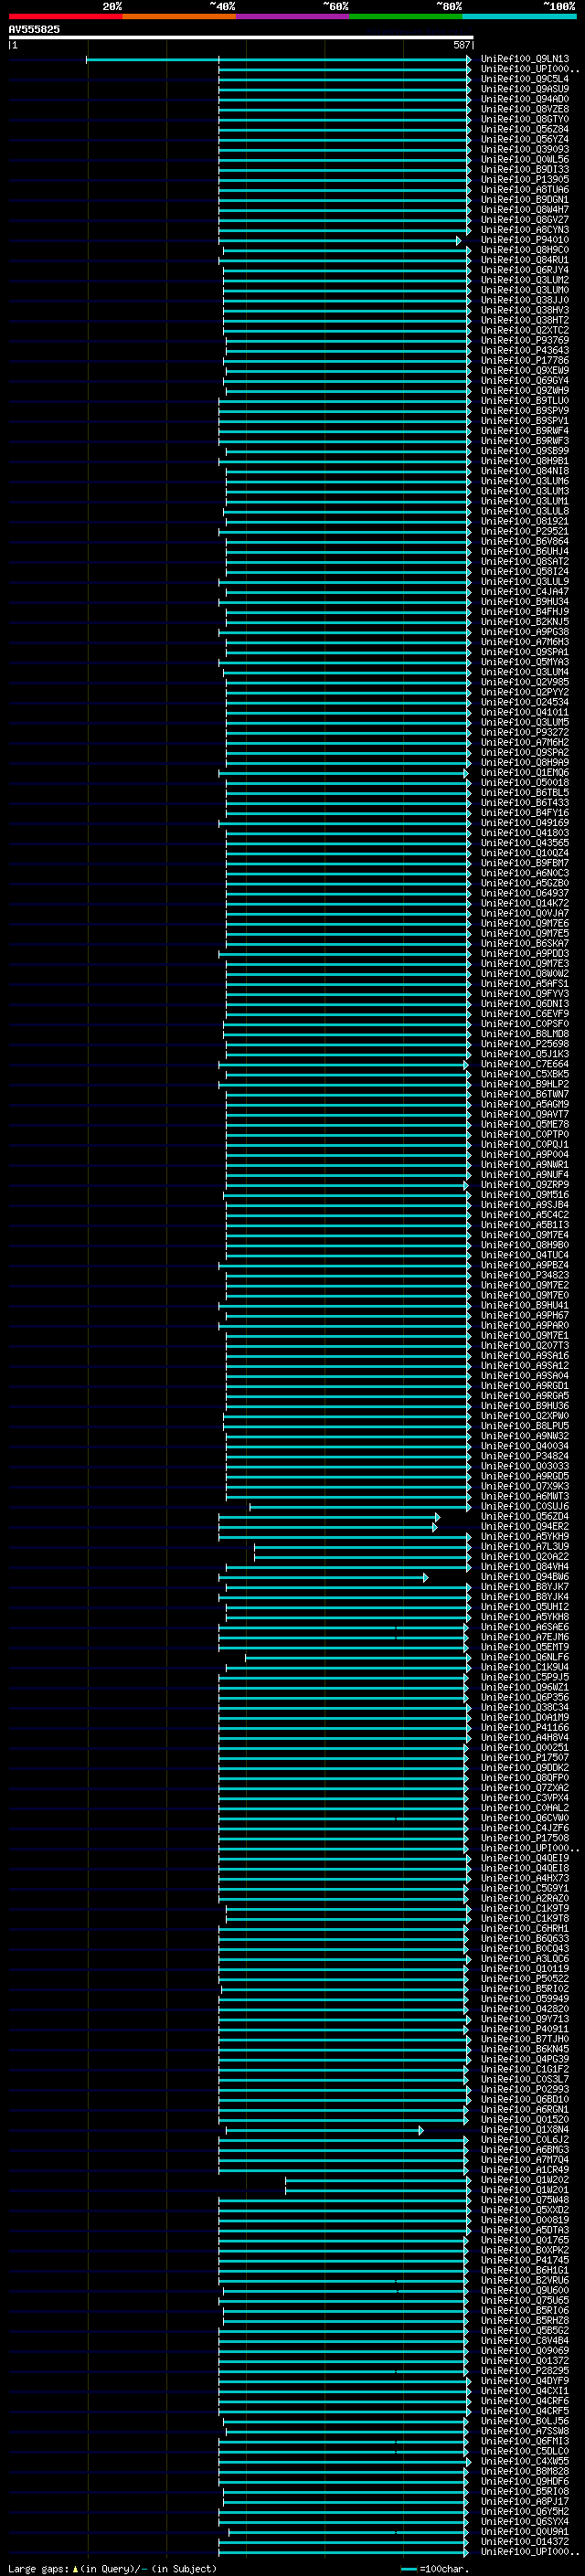Select hit UniRef100_A6MWT3
This screenshot has width=585, height=2576.
coord(525,1496)
